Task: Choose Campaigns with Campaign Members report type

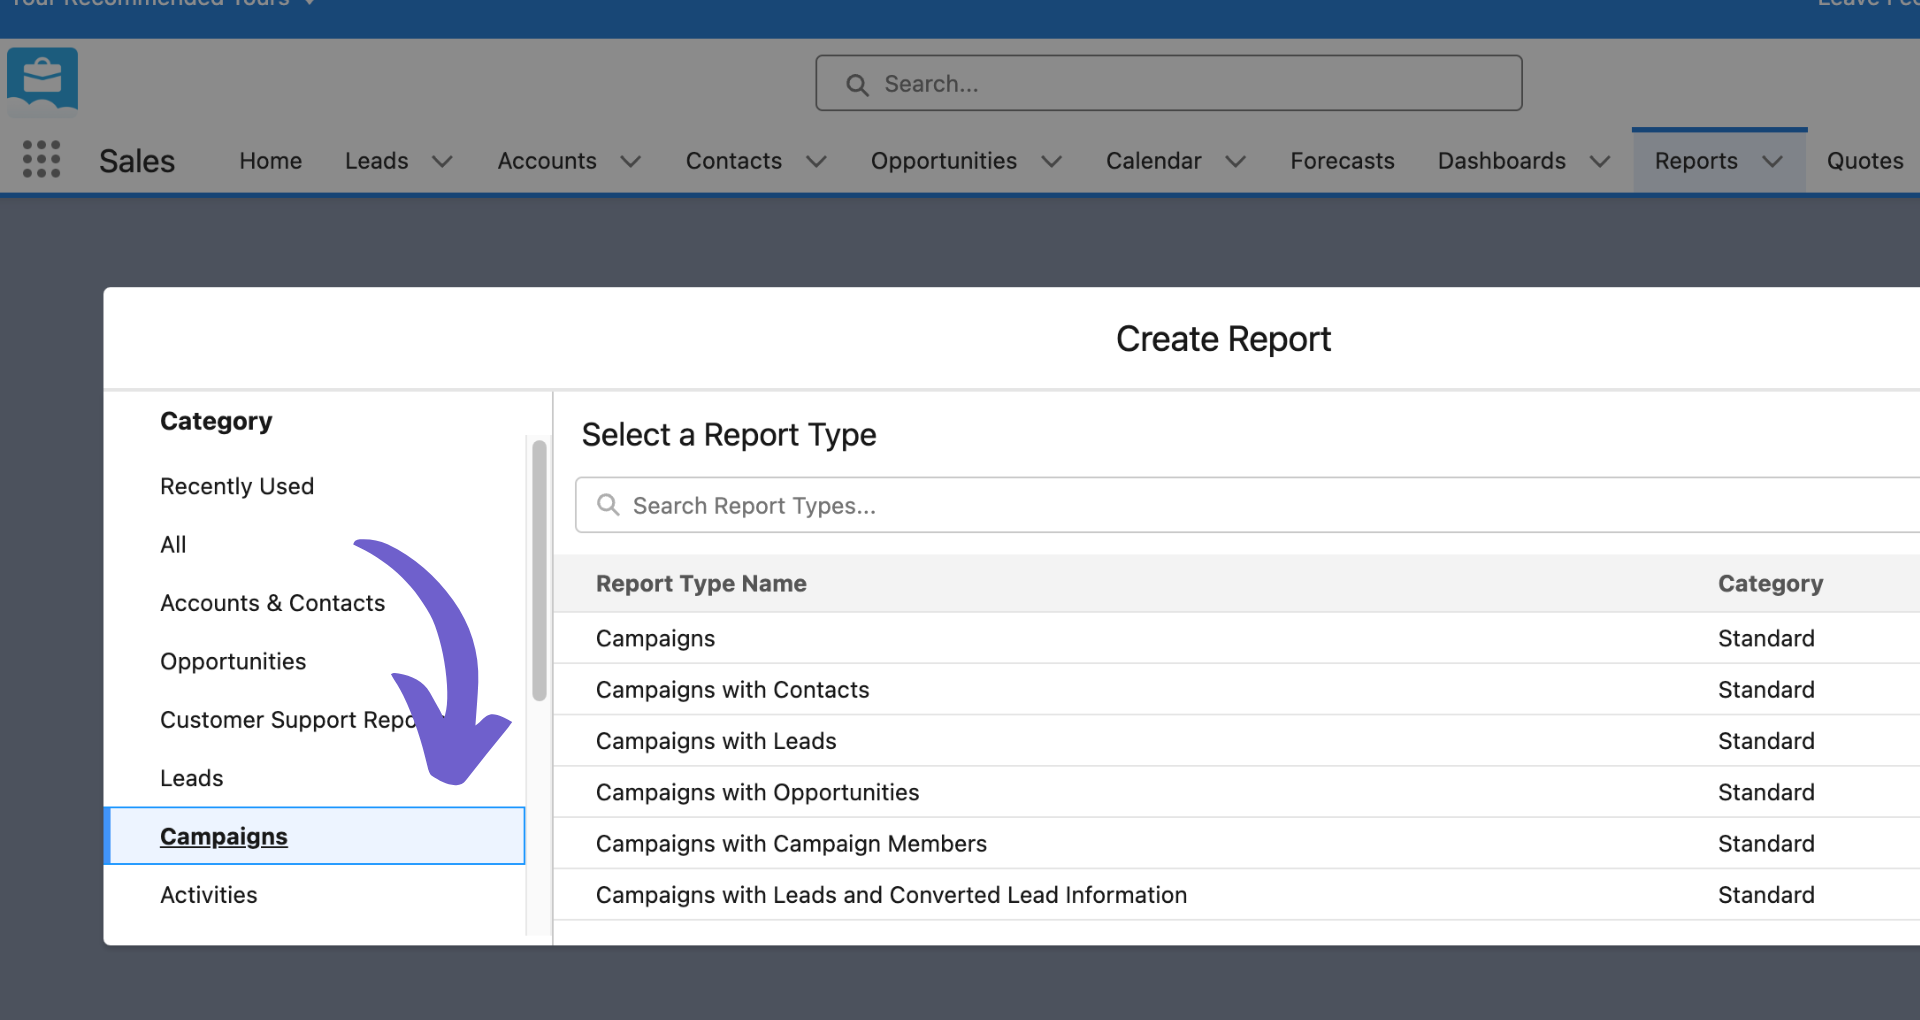Action: pyautogui.click(x=1237, y=844)
